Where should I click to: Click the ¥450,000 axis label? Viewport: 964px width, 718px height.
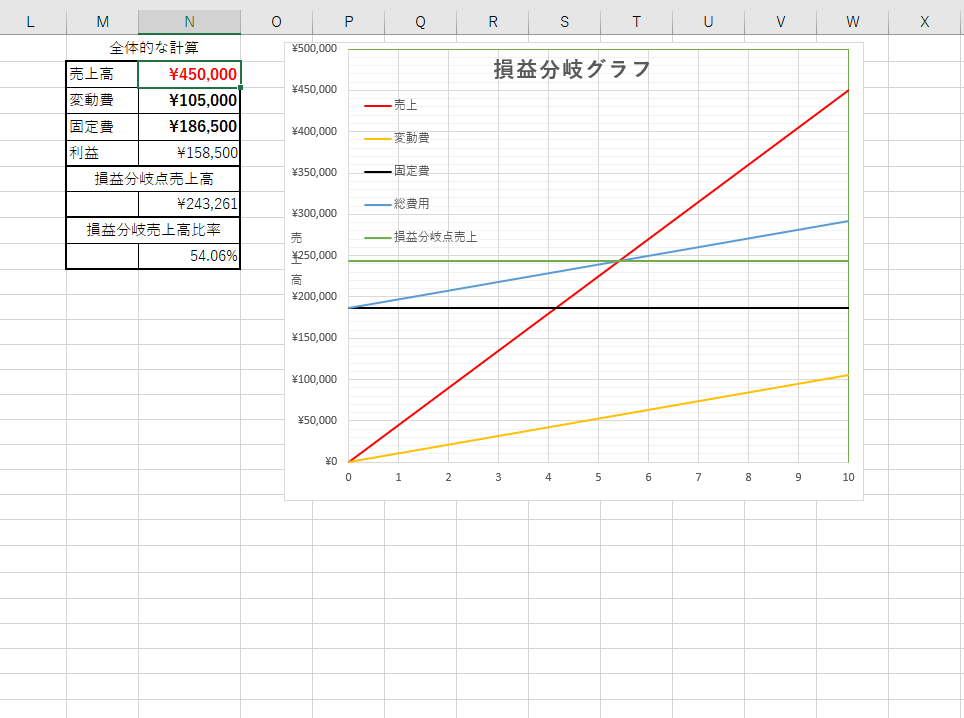pos(314,89)
